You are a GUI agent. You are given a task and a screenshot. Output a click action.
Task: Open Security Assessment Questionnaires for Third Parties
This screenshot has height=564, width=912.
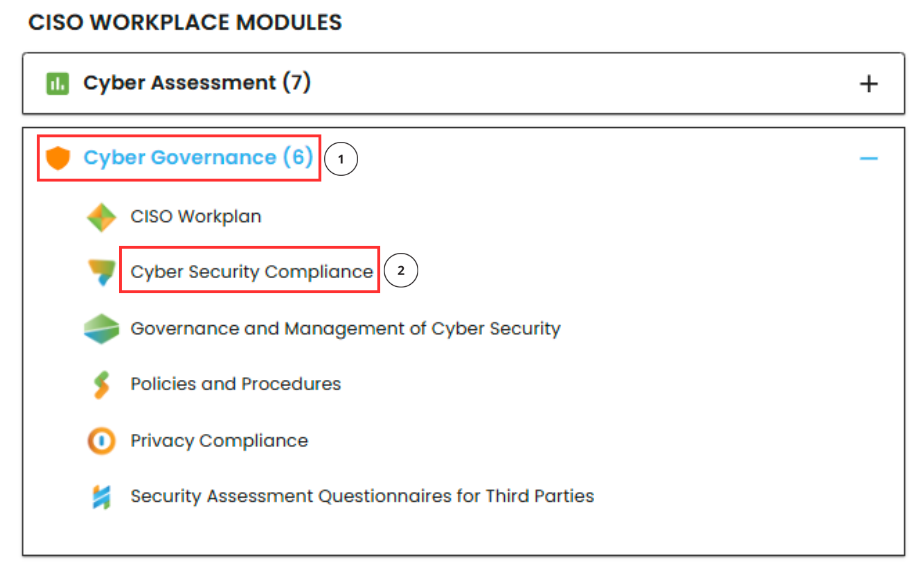pyautogui.click(x=362, y=496)
